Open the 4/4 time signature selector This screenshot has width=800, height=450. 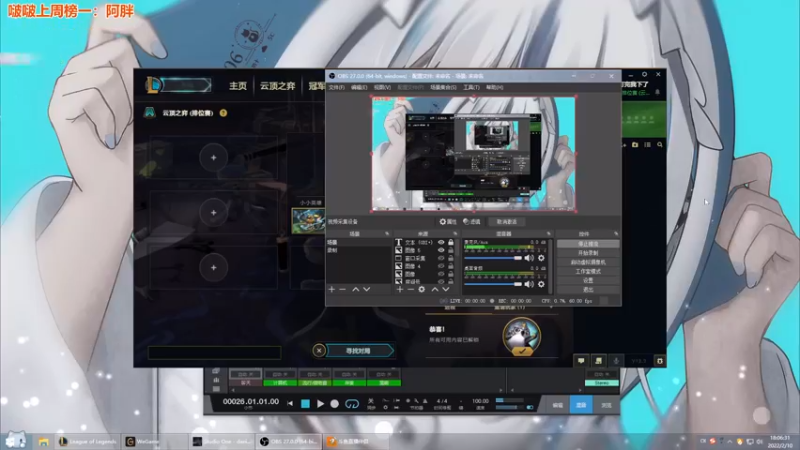click(x=442, y=401)
